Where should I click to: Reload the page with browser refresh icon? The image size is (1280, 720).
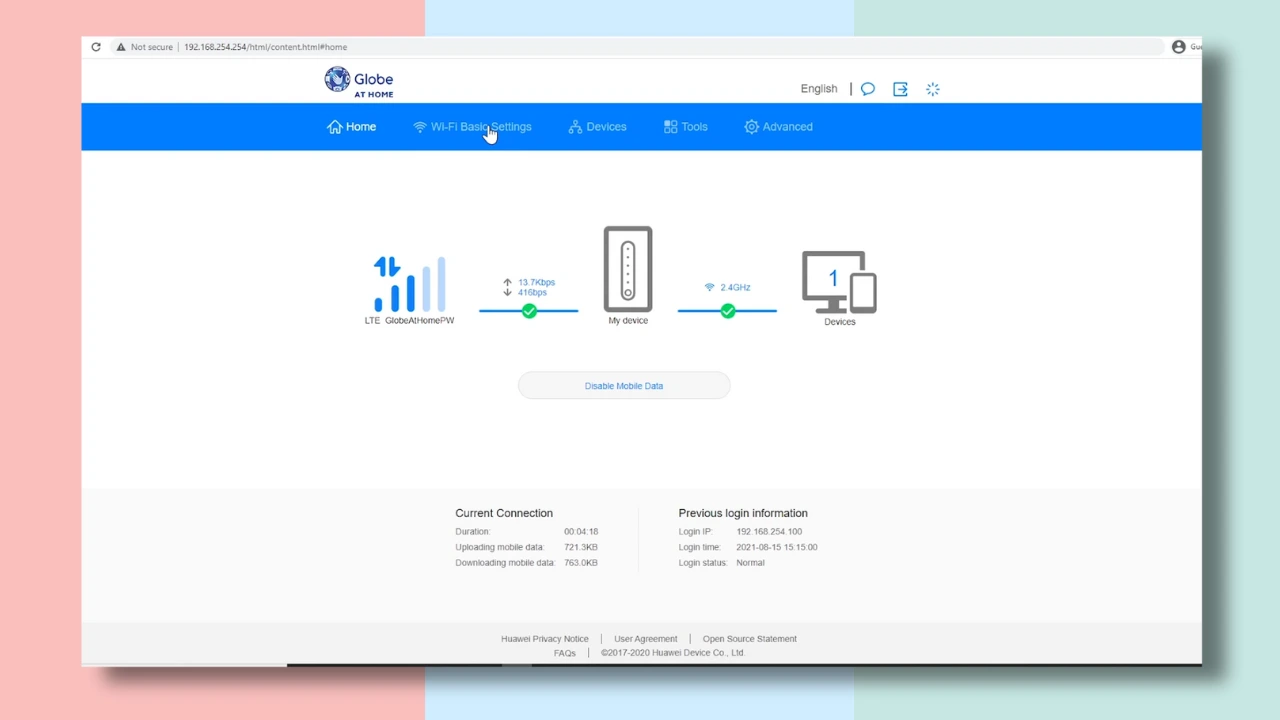pos(96,47)
